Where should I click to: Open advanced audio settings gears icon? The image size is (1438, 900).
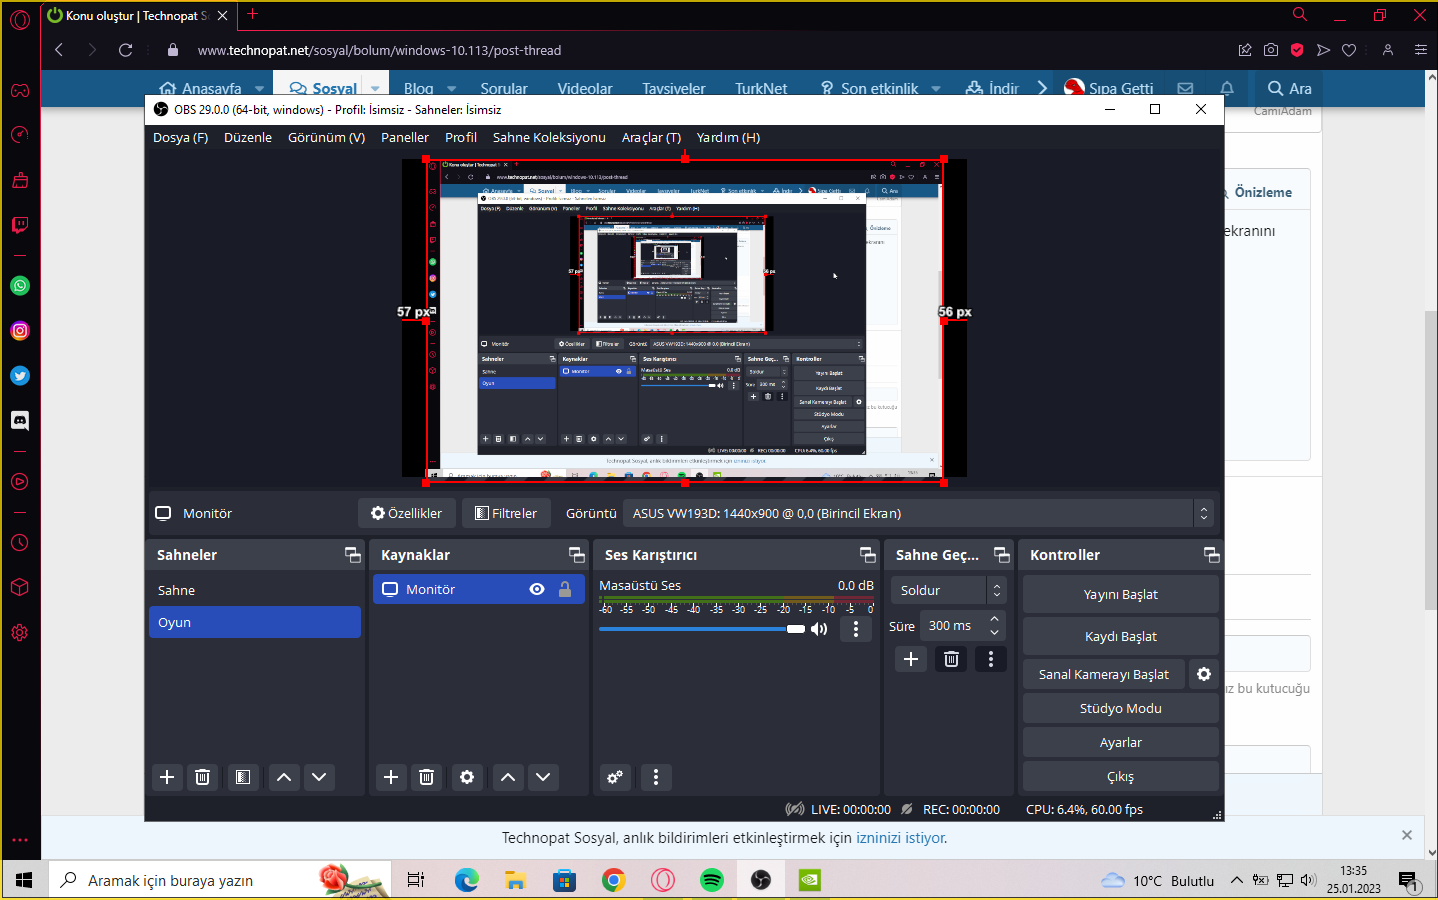pos(615,777)
